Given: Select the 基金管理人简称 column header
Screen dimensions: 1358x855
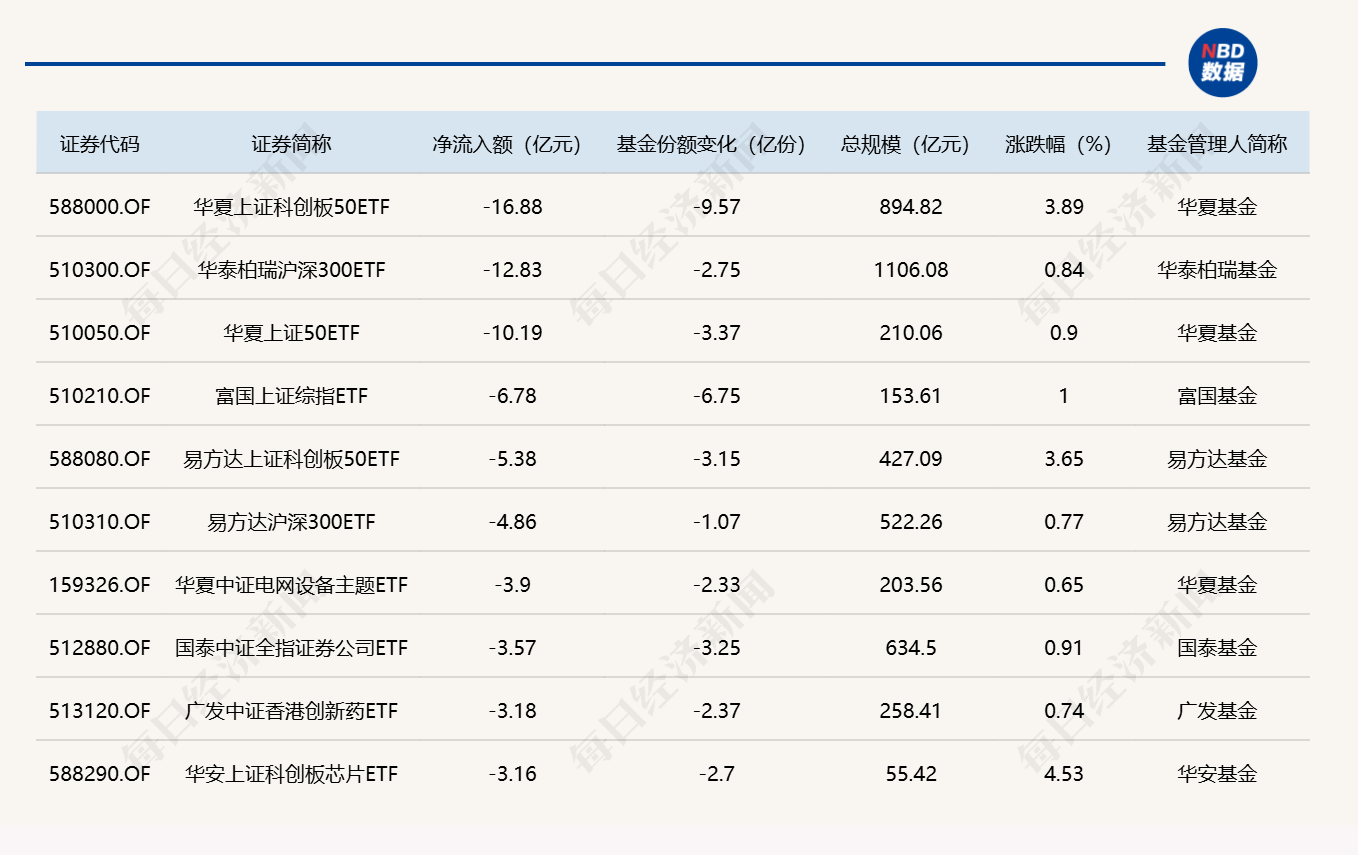Looking at the screenshot, I should 1217,144.
